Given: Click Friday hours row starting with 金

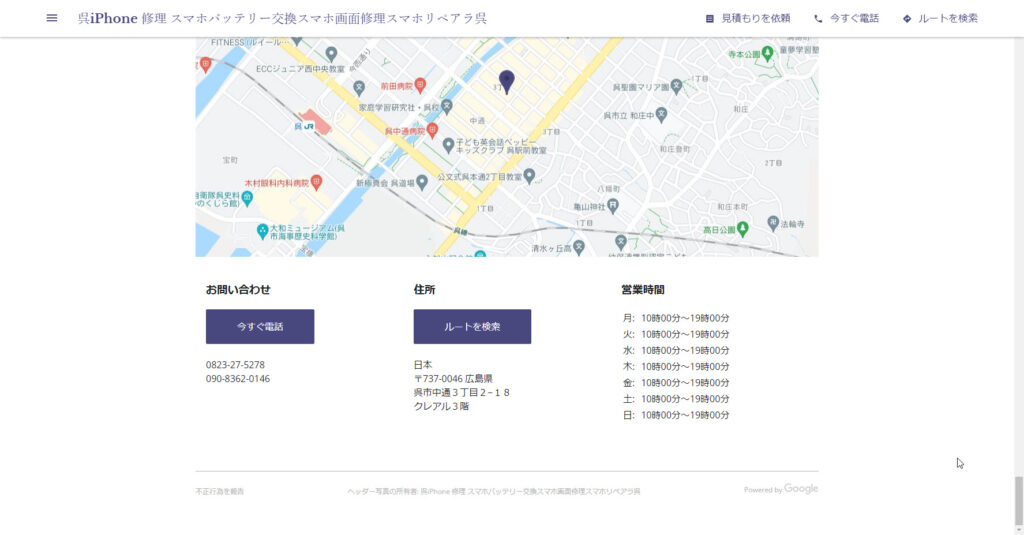Looking at the screenshot, I should pos(676,382).
